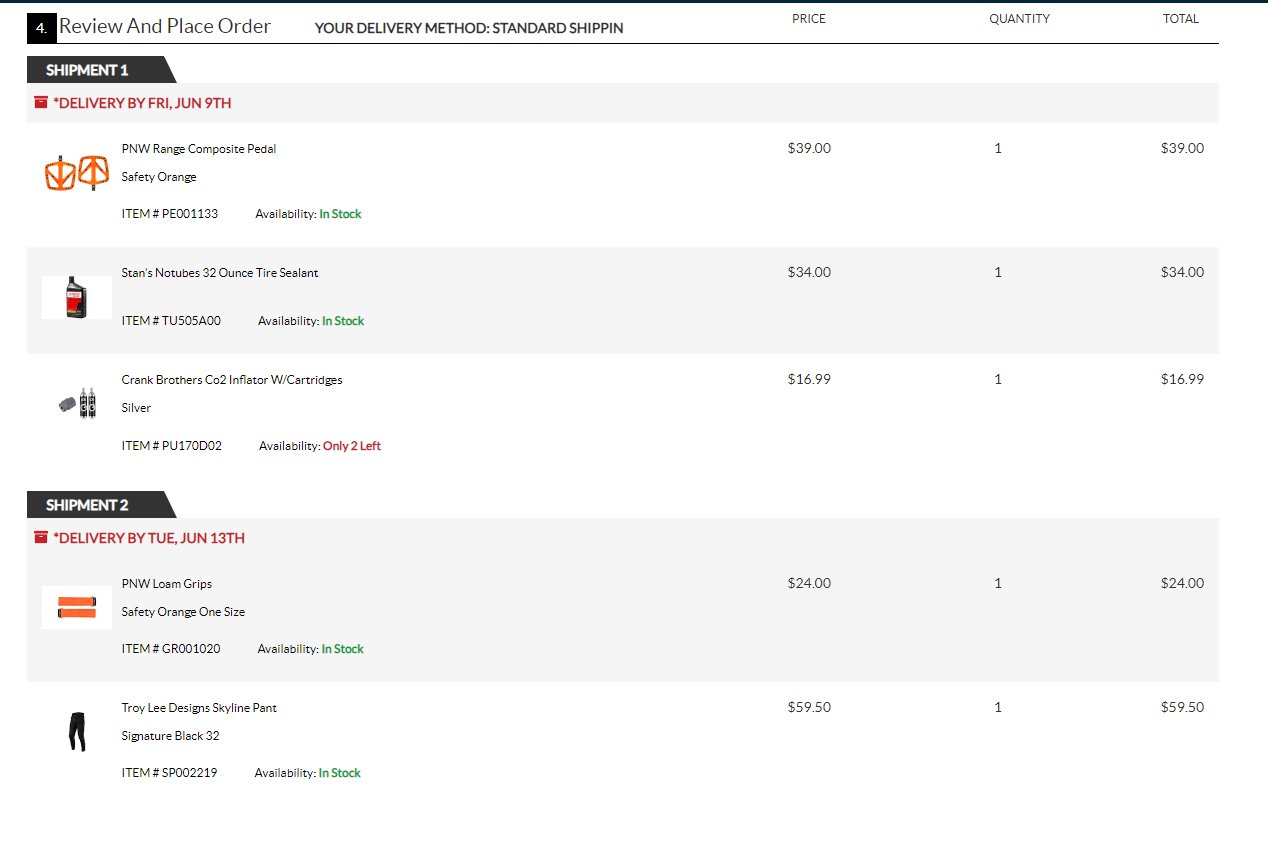1268x842 pixels.
Task: Click the Safety Orange pedal color text
Action: click(x=159, y=177)
